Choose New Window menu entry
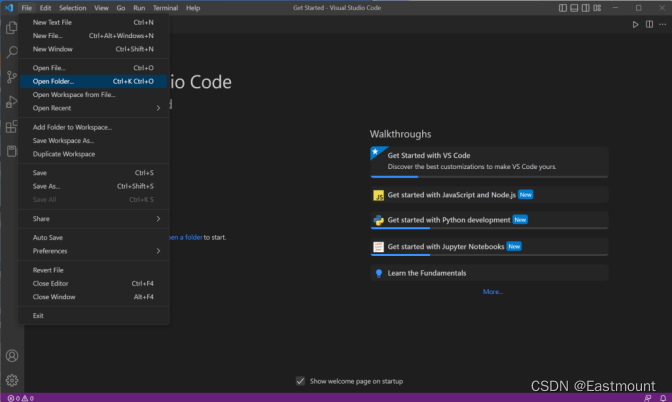This screenshot has height=402, width=672. [93, 49]
